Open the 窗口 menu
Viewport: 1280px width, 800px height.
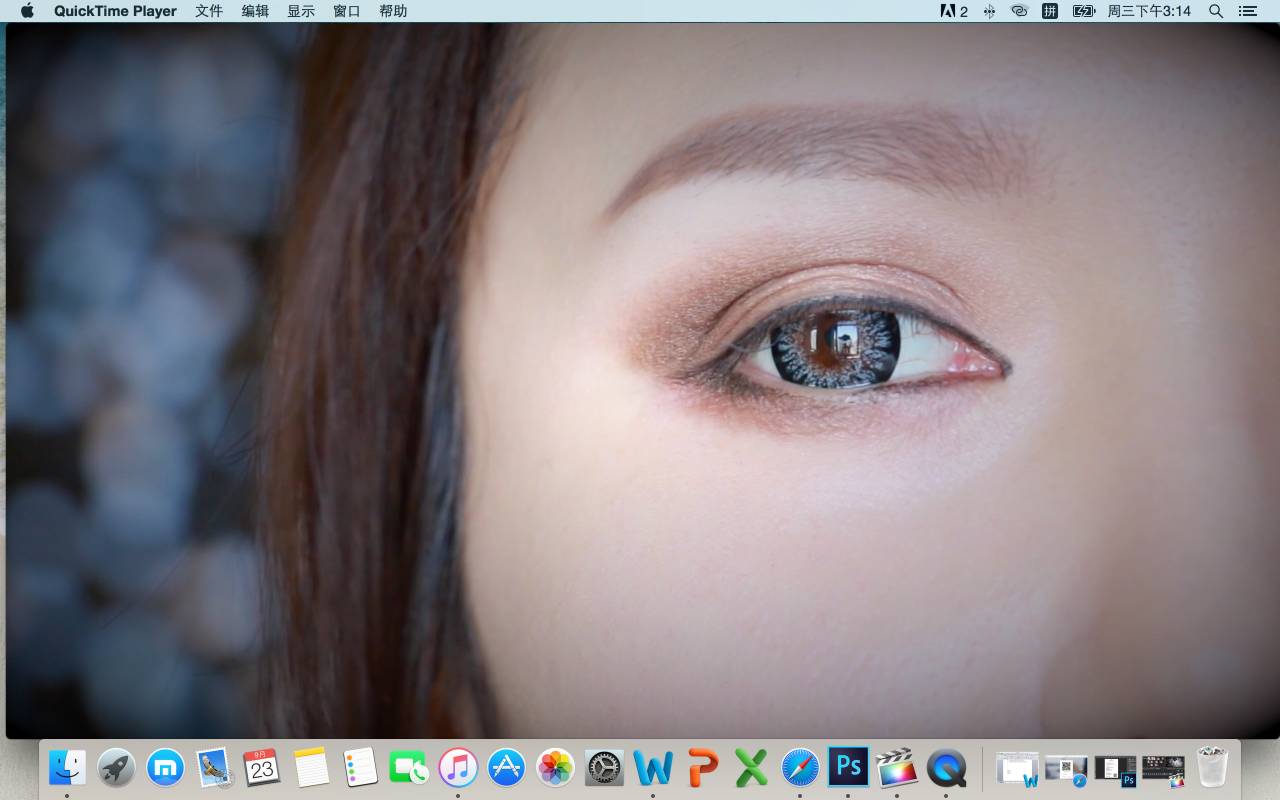[x=347, y=11]
